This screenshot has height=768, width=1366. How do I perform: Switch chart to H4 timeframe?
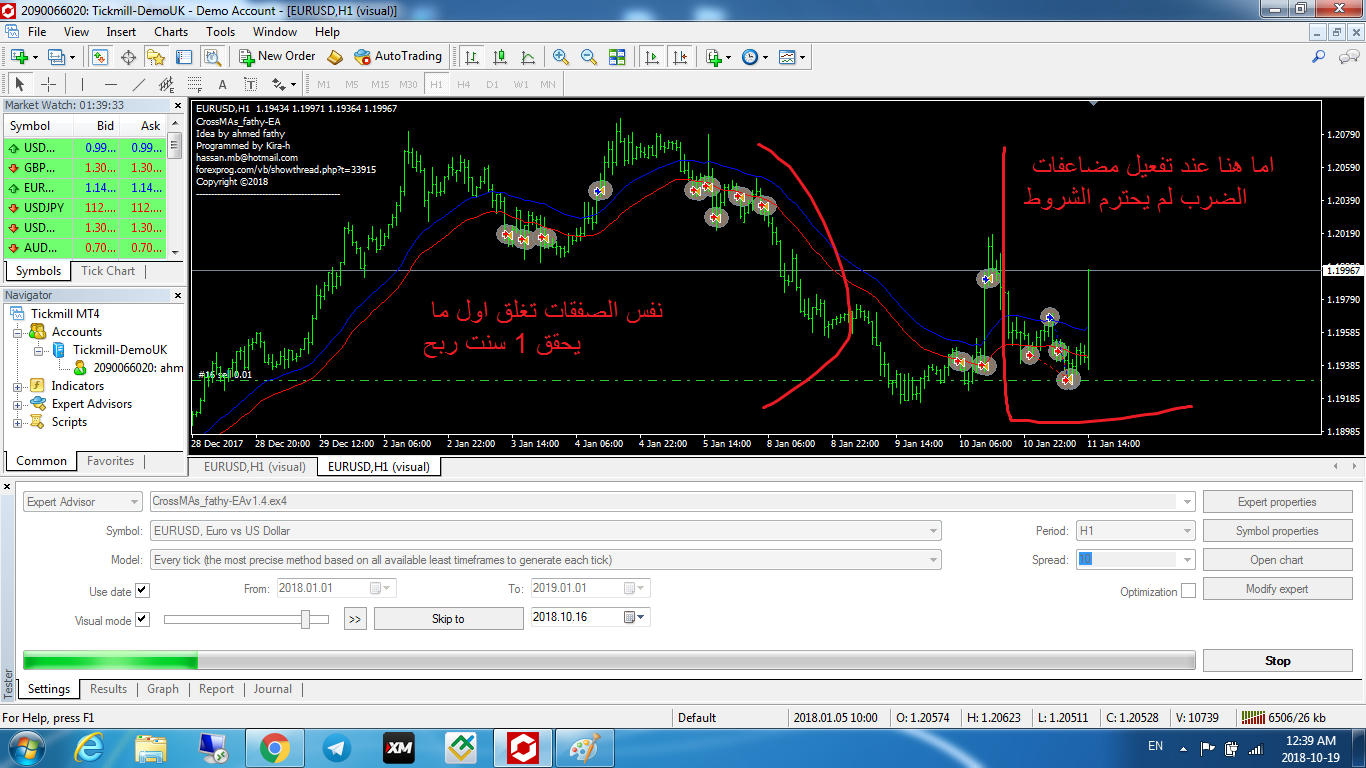pos(463,84)
